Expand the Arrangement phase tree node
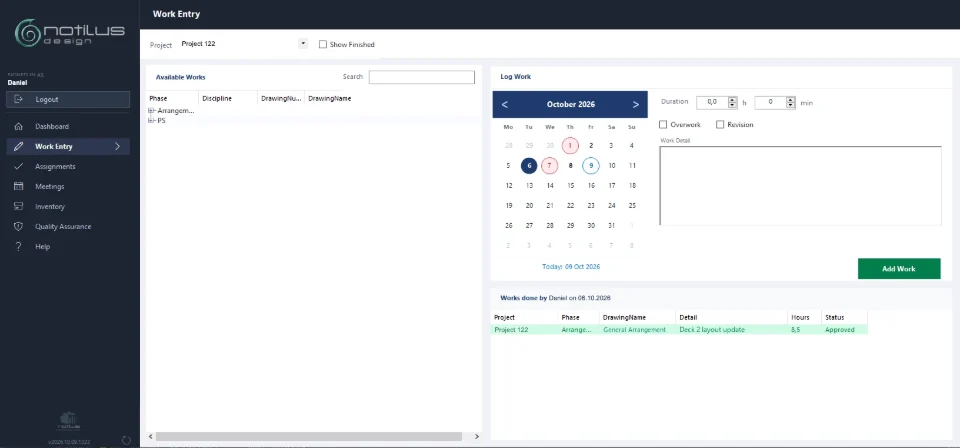The width and height of the screenshot is (960, 448). click(151, 111)
